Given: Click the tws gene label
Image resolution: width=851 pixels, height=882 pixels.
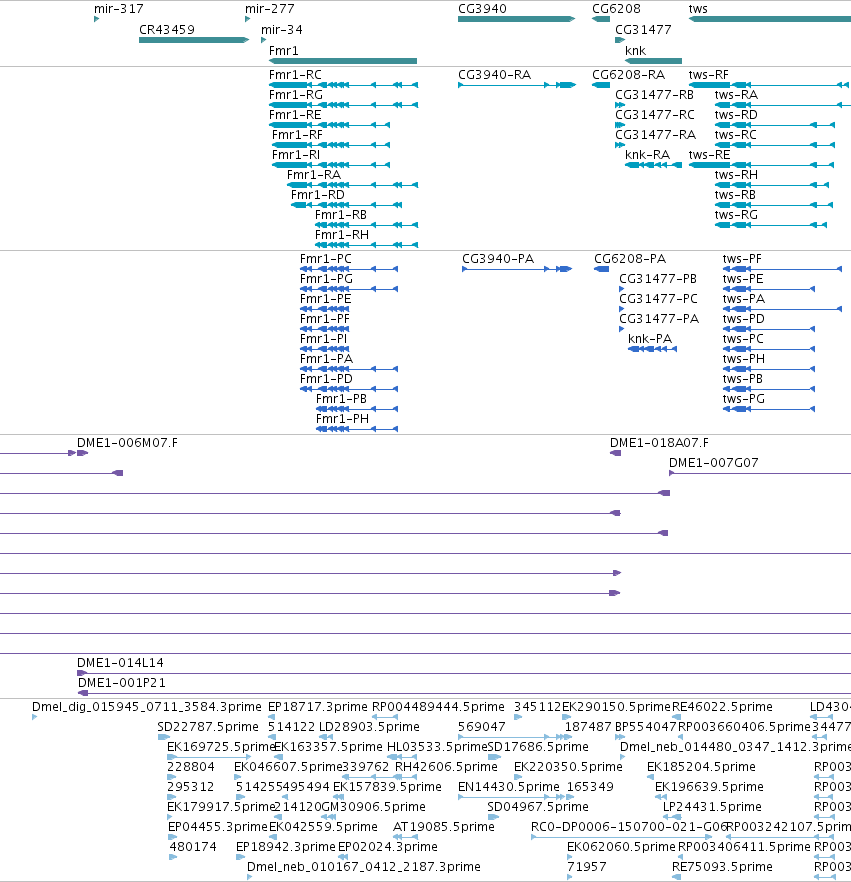Looking at the screenshot, I should point(698,8).
